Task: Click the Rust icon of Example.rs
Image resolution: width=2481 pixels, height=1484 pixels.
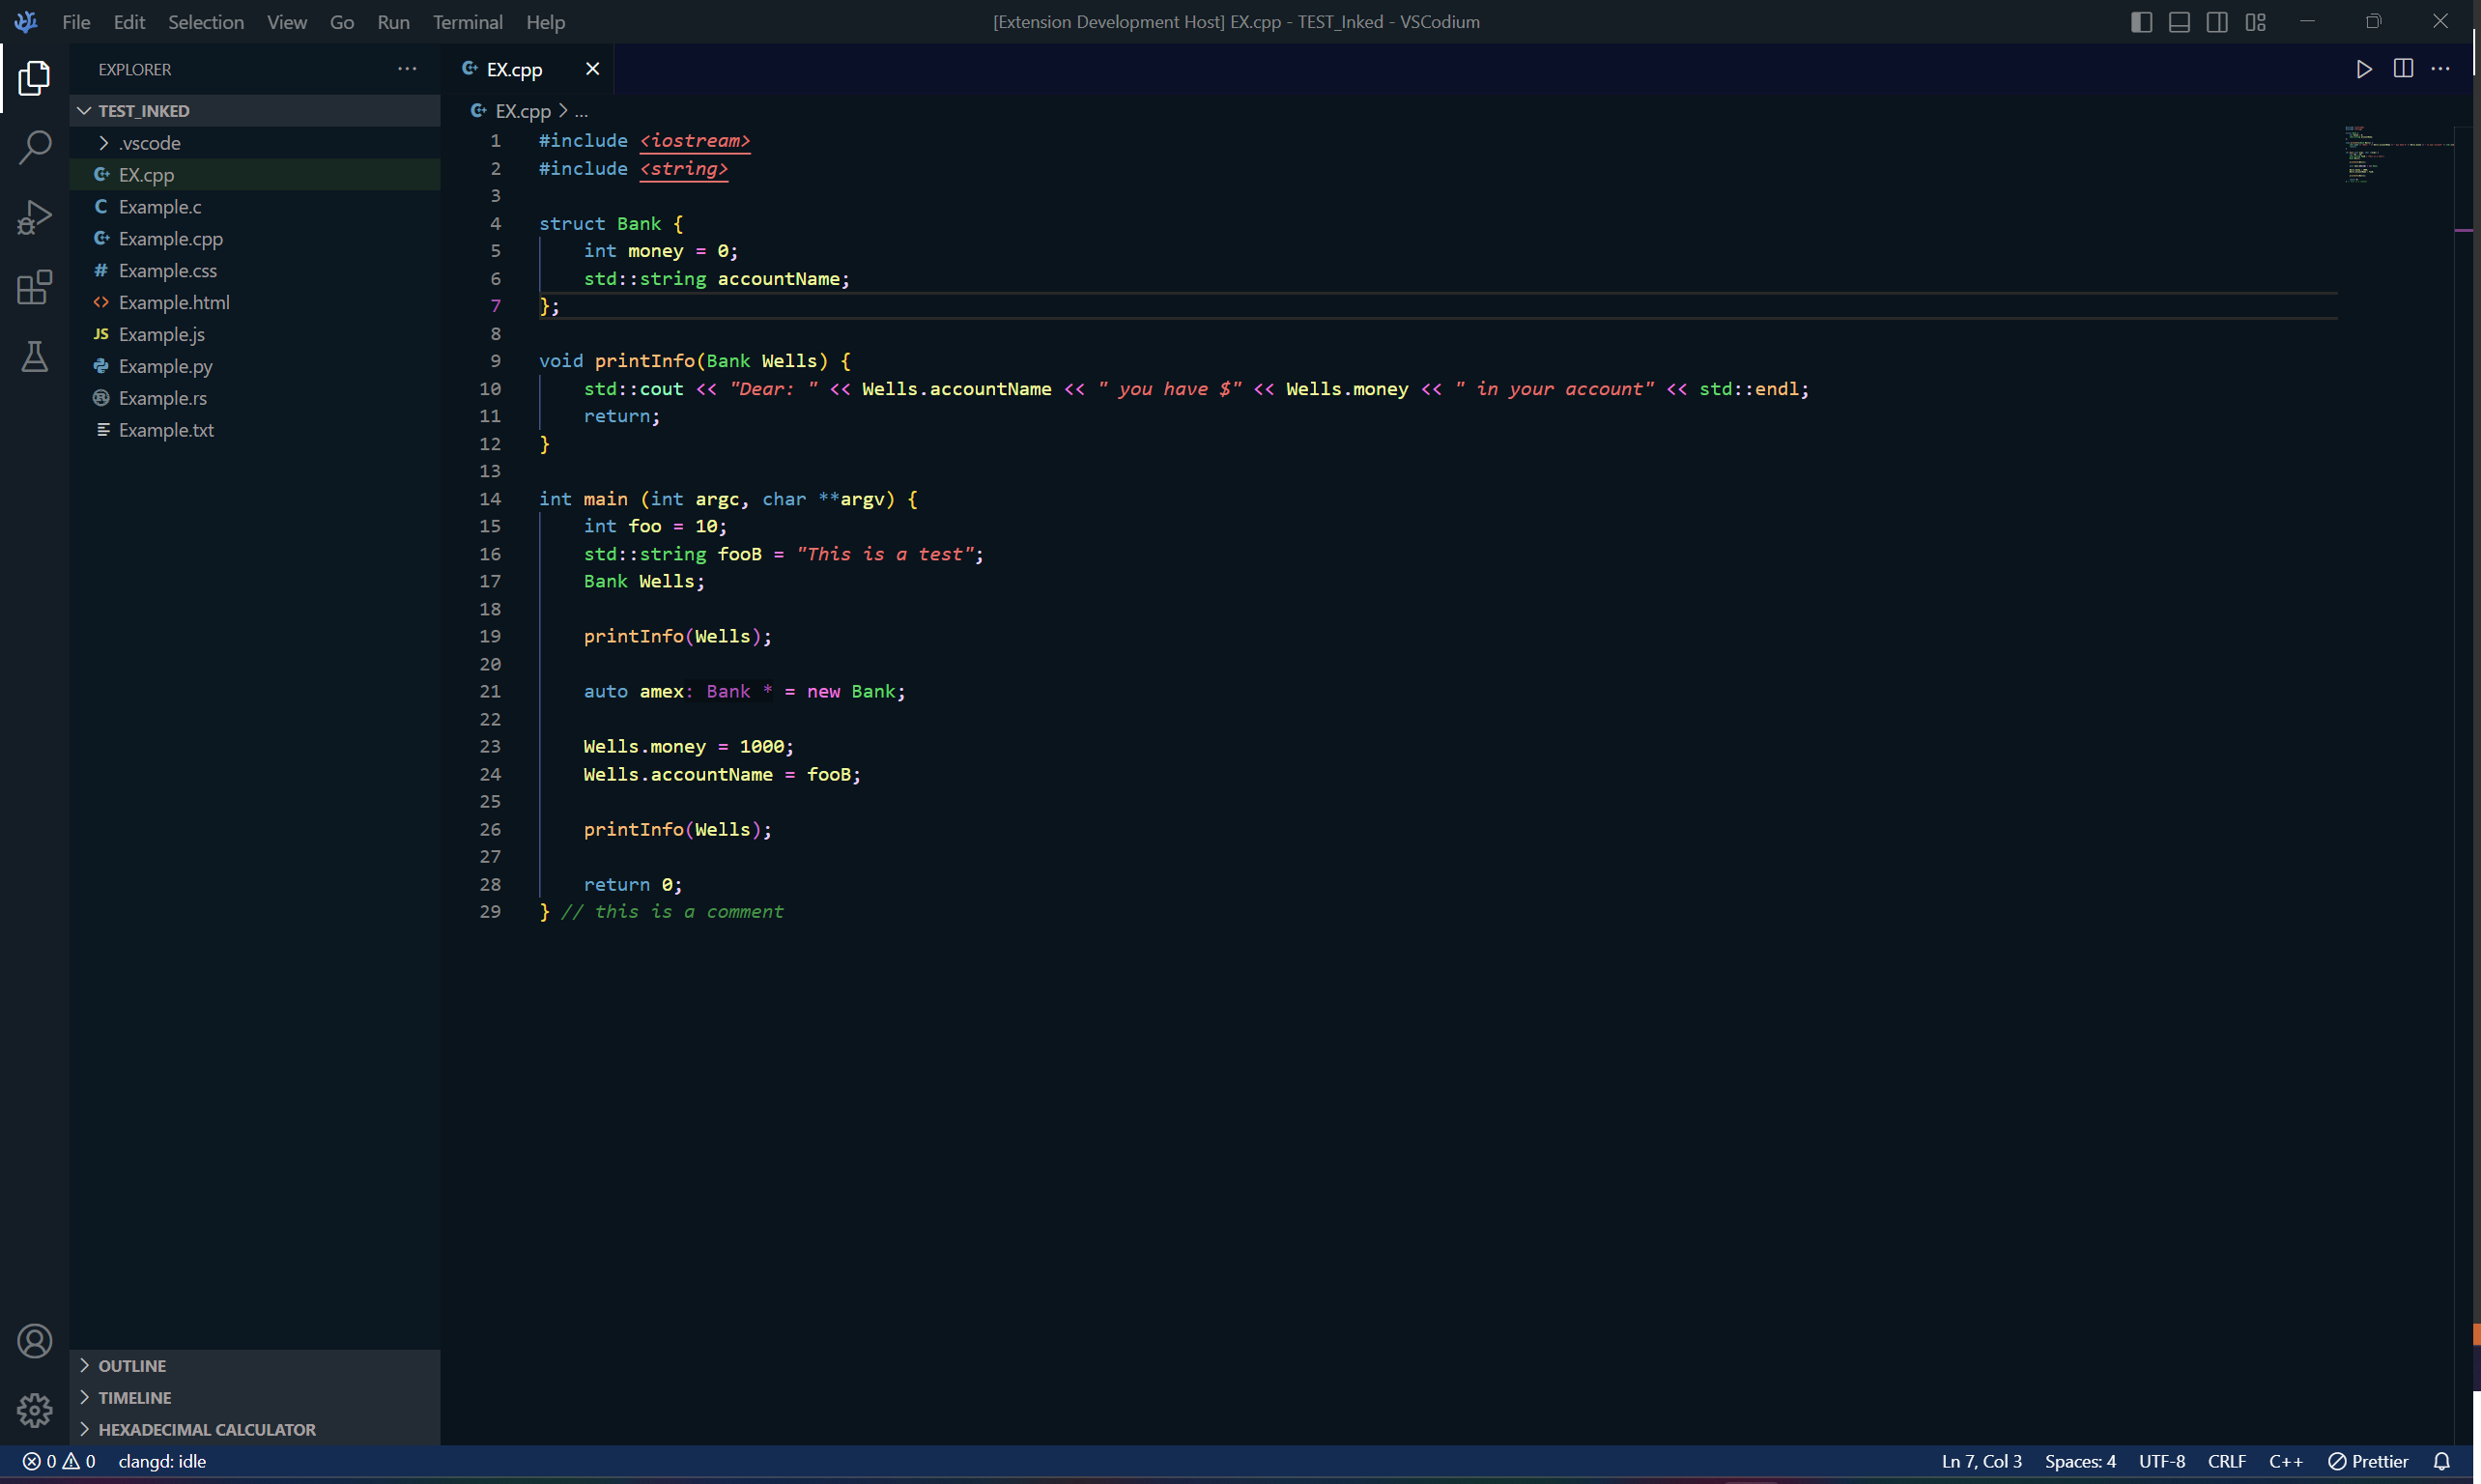Action: 101,398
